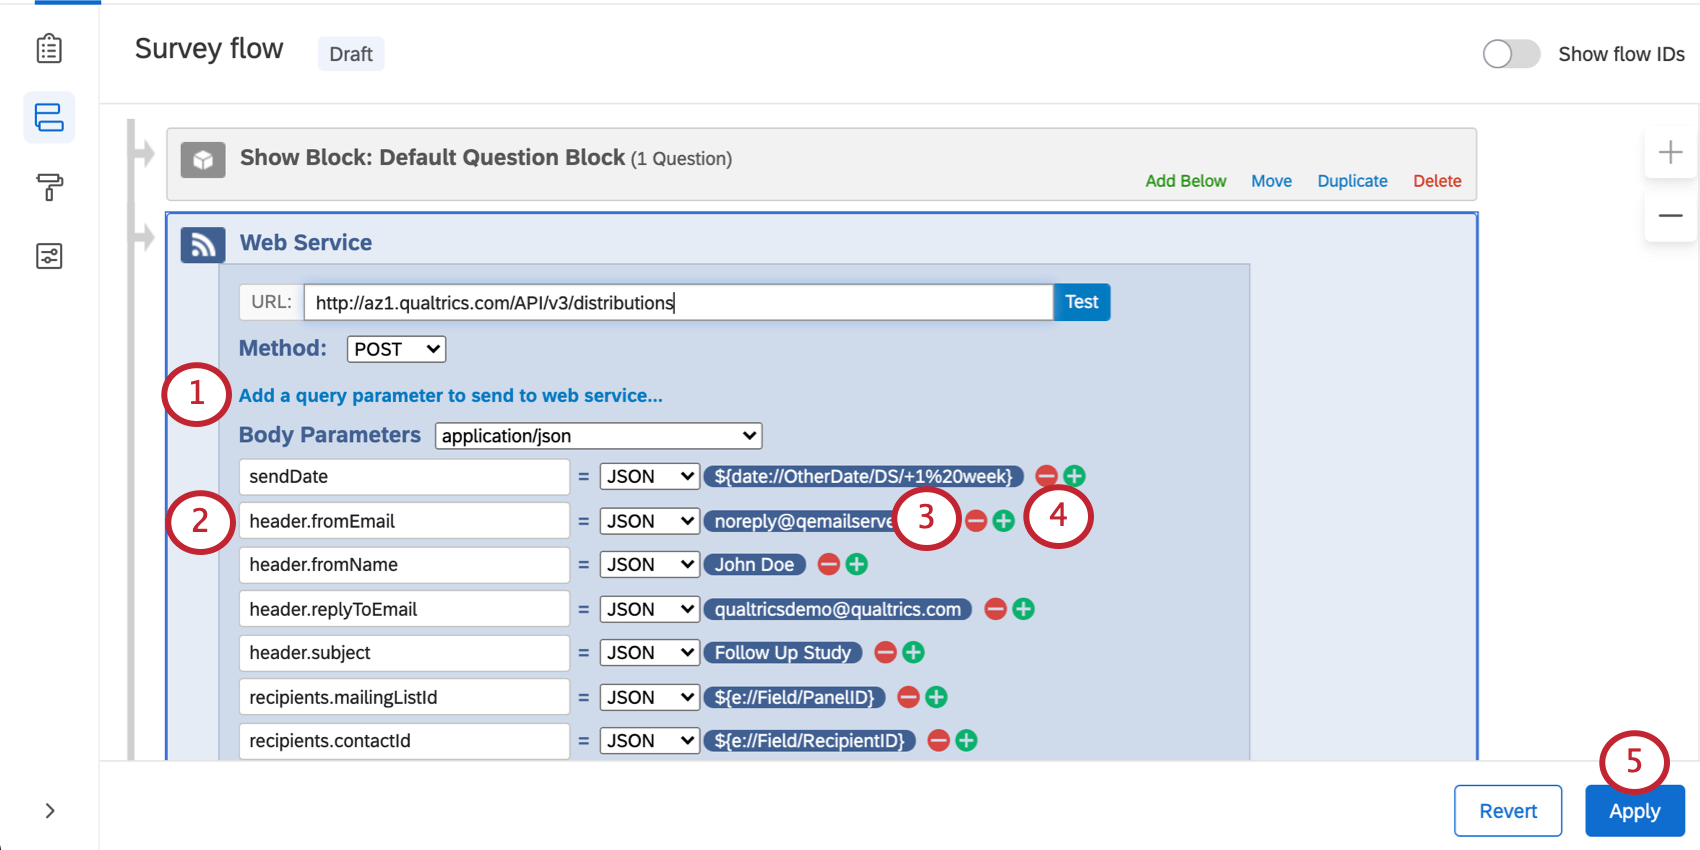This screenshot has width=1700, height=850.
Task: Open the Survey flow sidebar icon
Action: 49,118
